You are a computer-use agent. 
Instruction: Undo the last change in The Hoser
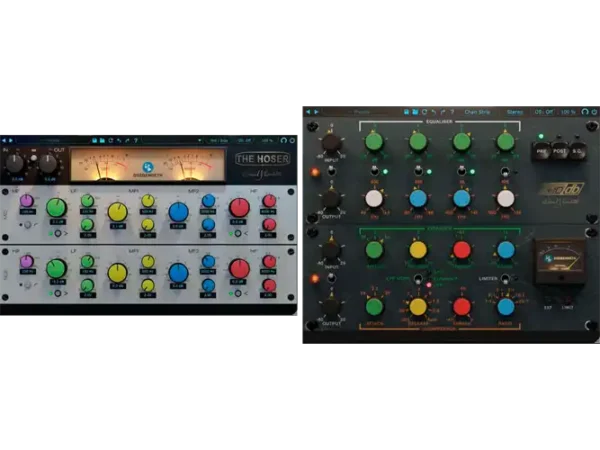[x=119, y=140]
